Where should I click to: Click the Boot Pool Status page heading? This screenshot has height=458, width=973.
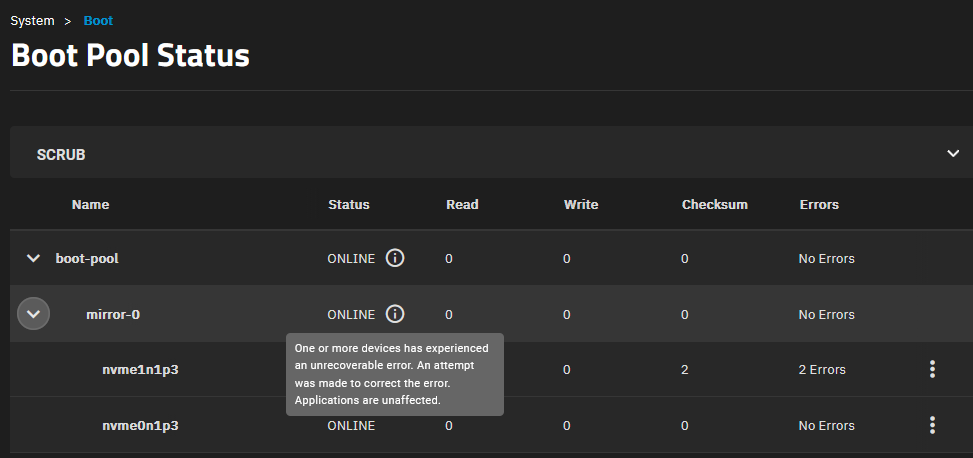click(x=130, y=56)
